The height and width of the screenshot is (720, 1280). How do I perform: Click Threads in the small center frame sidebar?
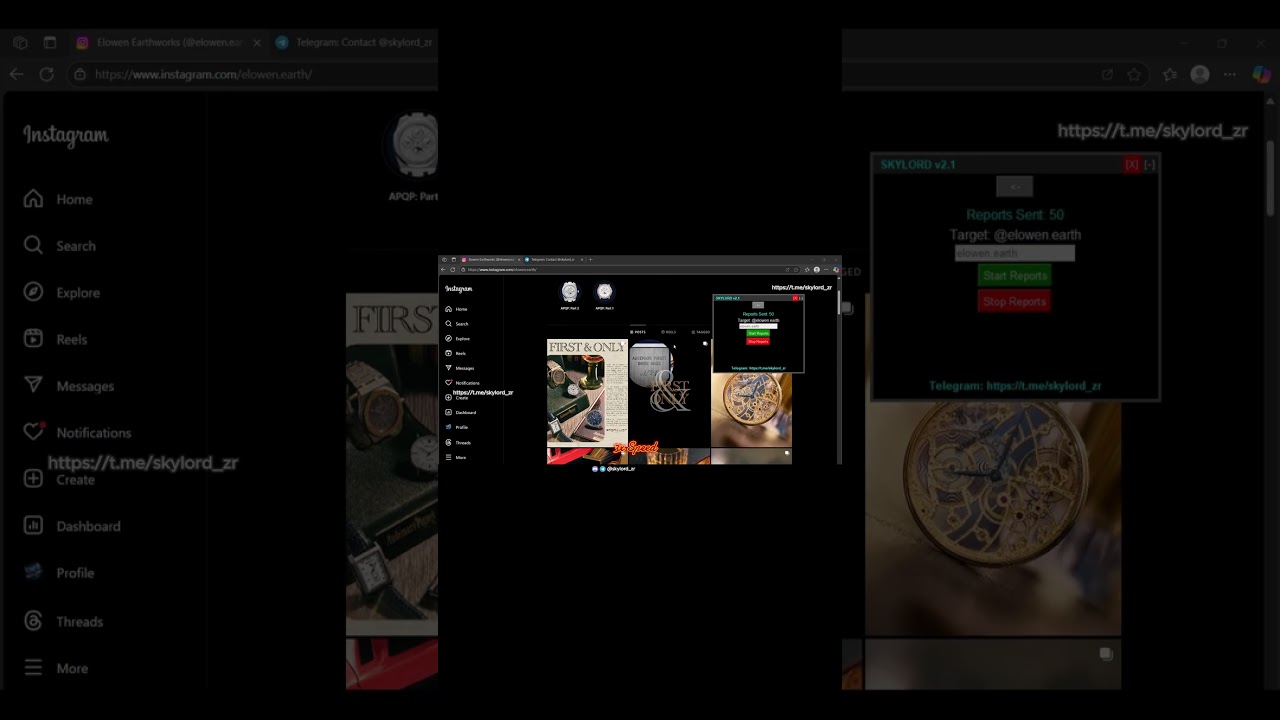pos(458,442)
